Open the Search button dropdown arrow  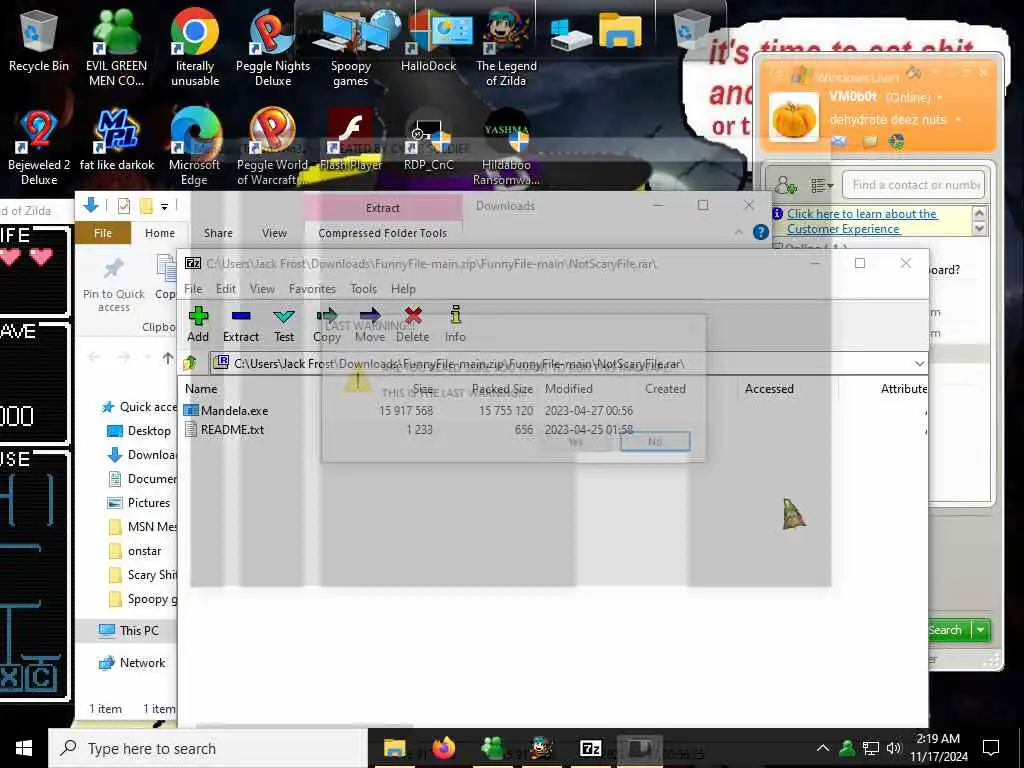pos(980,630)
